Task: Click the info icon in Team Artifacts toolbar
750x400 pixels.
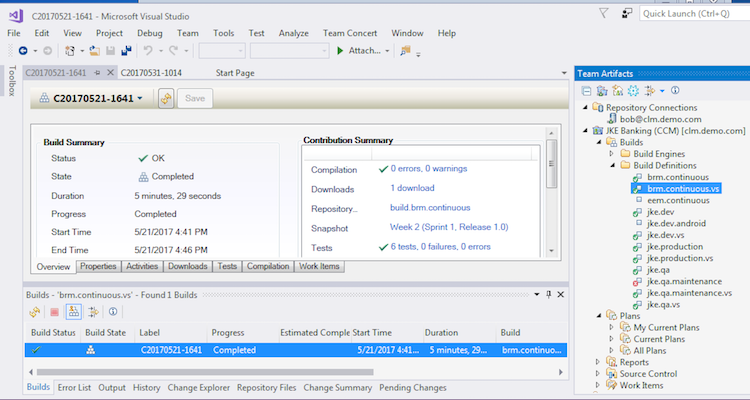Action: 675,90
